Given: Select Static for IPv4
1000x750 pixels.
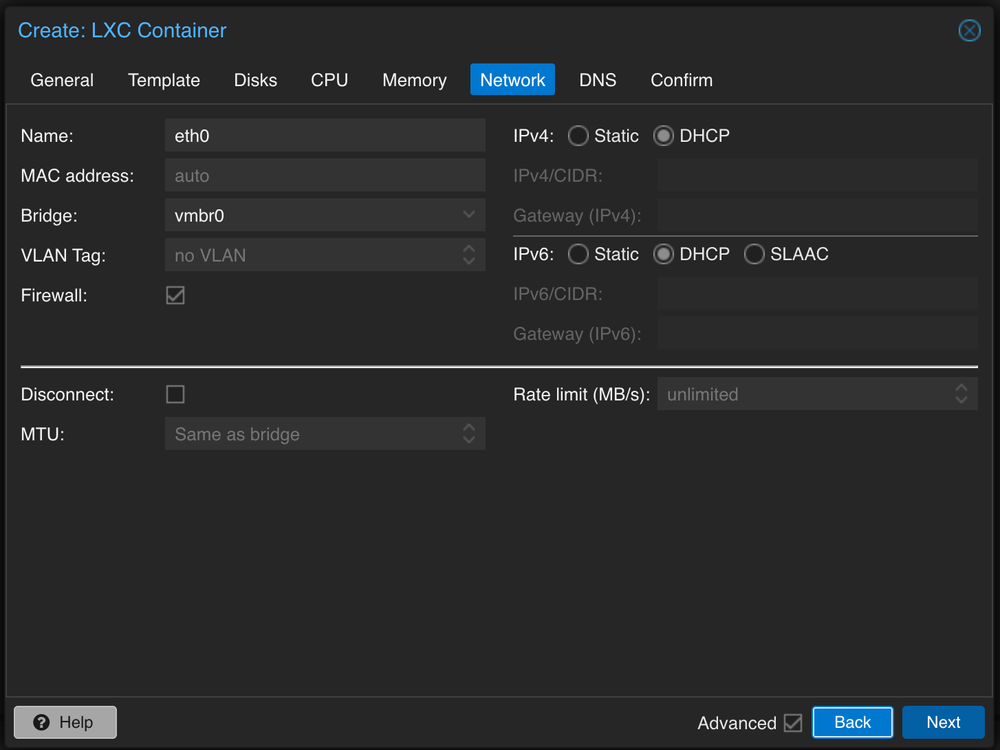Looking at the screenshot, I should pyautogui.click(x=578, y=135).
